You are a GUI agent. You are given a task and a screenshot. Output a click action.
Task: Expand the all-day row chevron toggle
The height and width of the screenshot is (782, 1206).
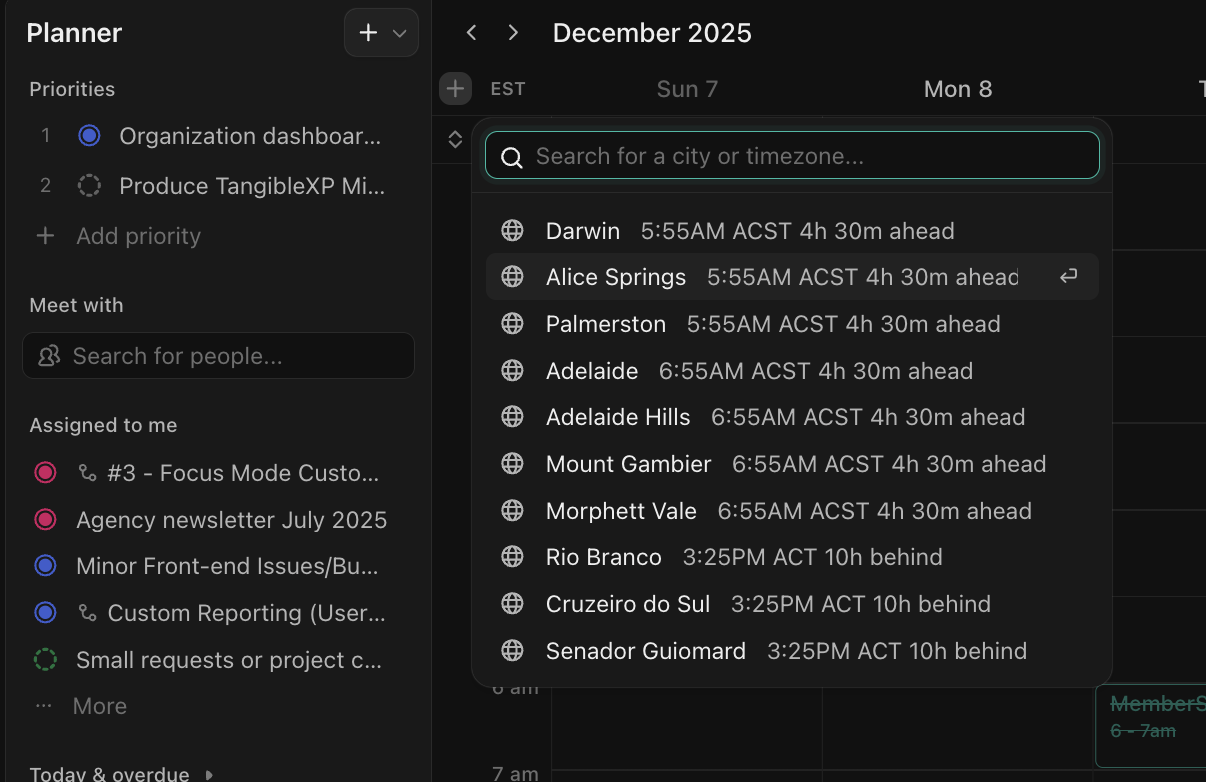455,139
